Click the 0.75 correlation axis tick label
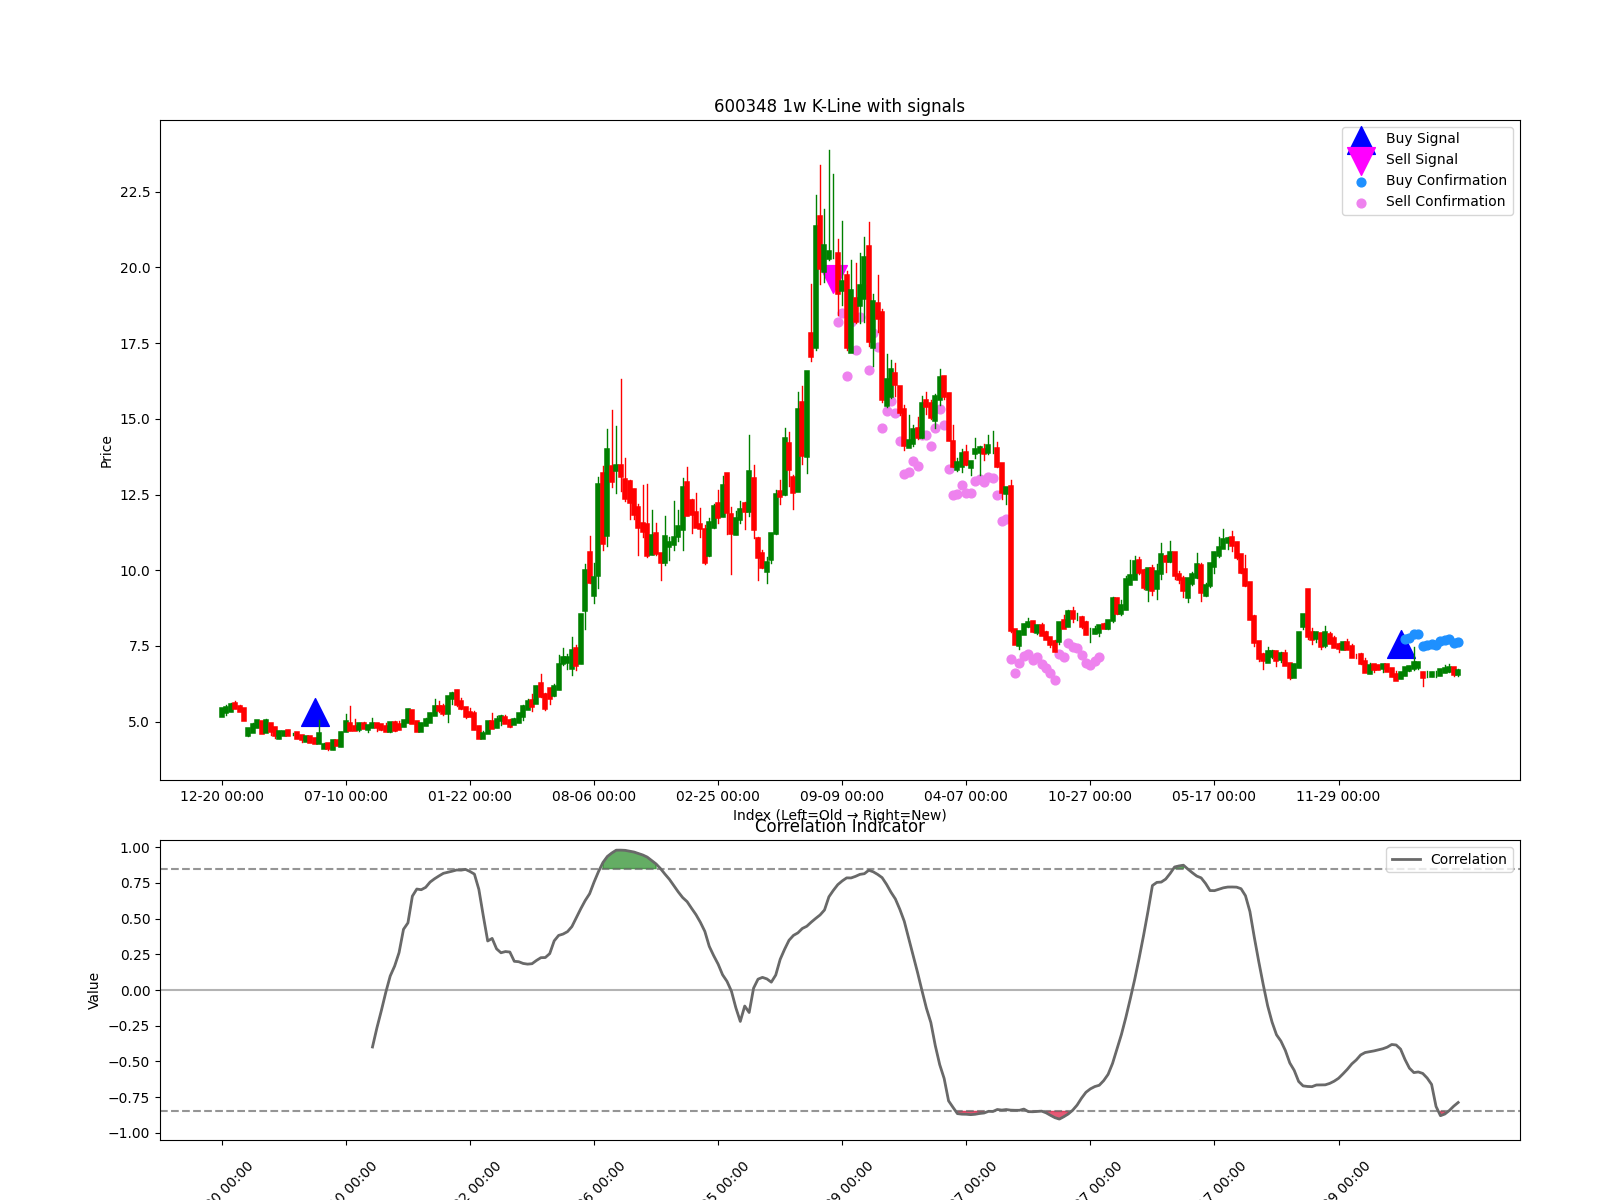Image resolution: width=1600 pixels, height=1200 pixels. point(135,883)
